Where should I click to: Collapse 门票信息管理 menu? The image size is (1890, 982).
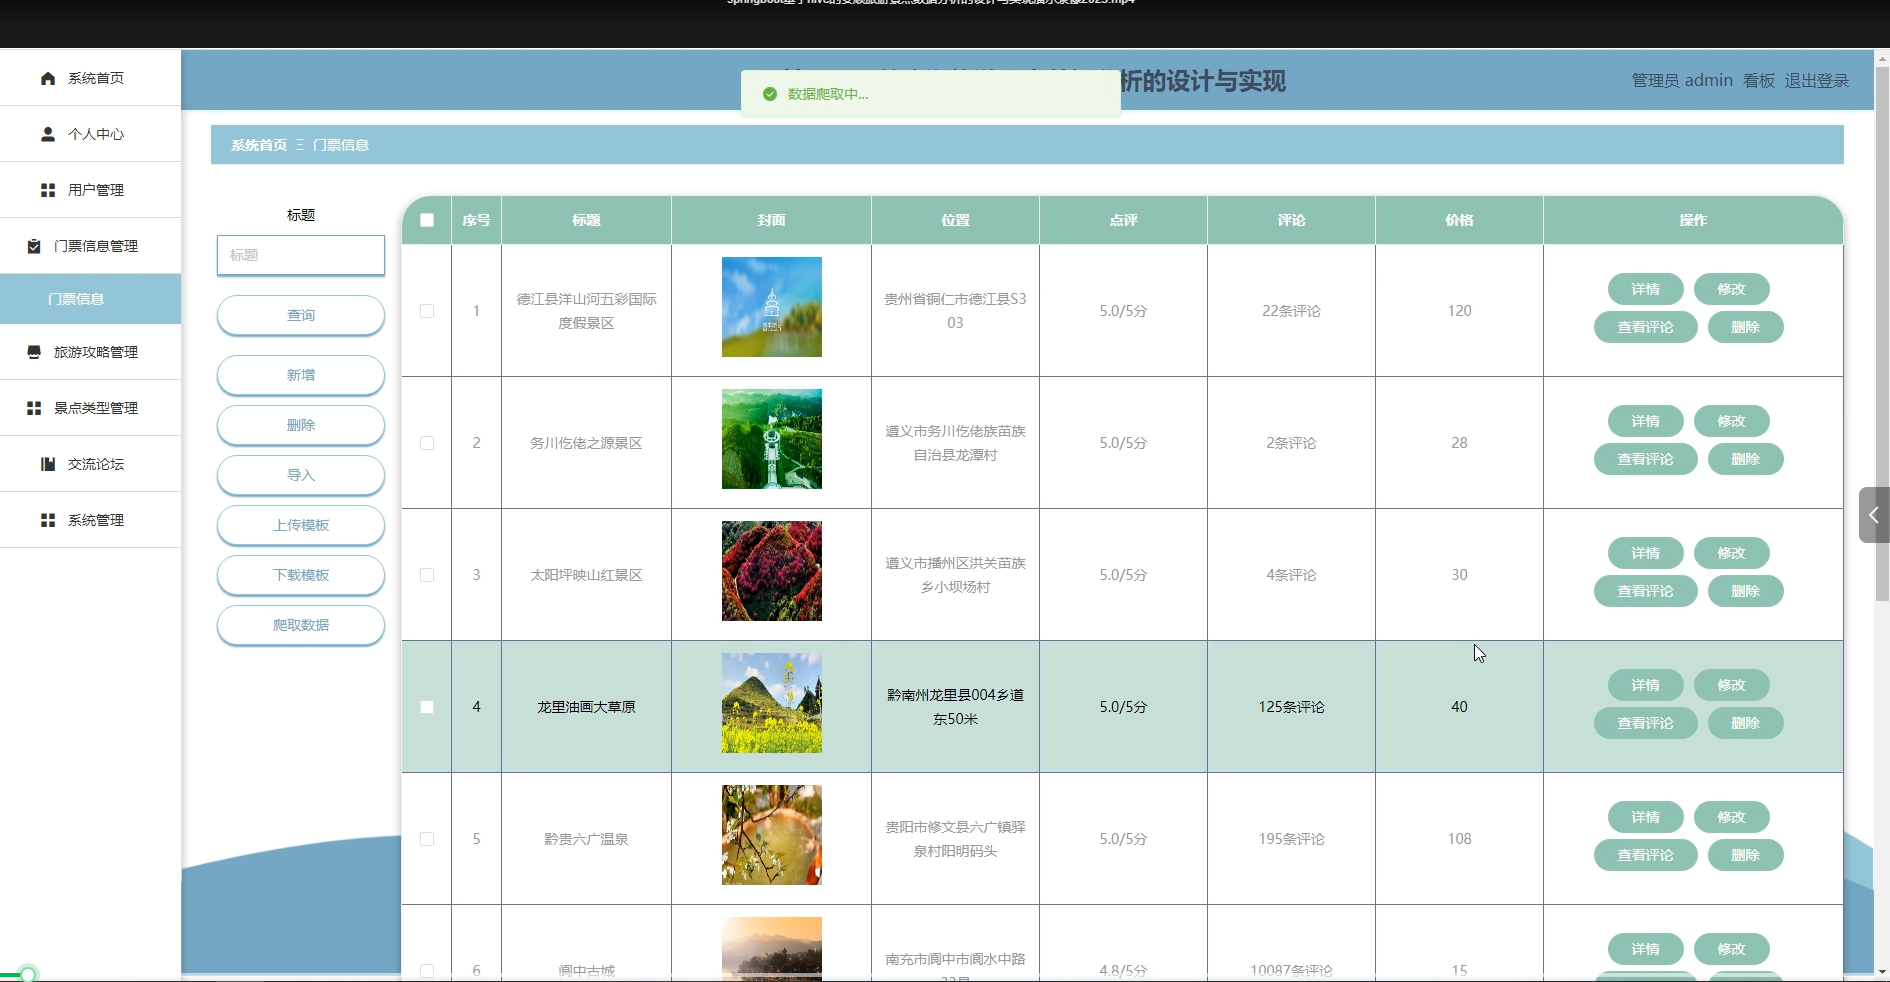tap(90, 246)
